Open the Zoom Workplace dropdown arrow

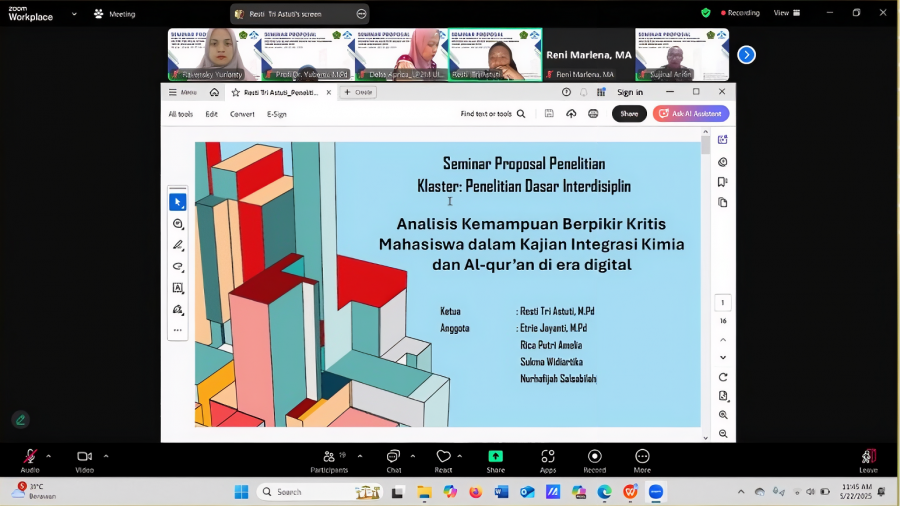pyautogui.click(x=74, y=14)
